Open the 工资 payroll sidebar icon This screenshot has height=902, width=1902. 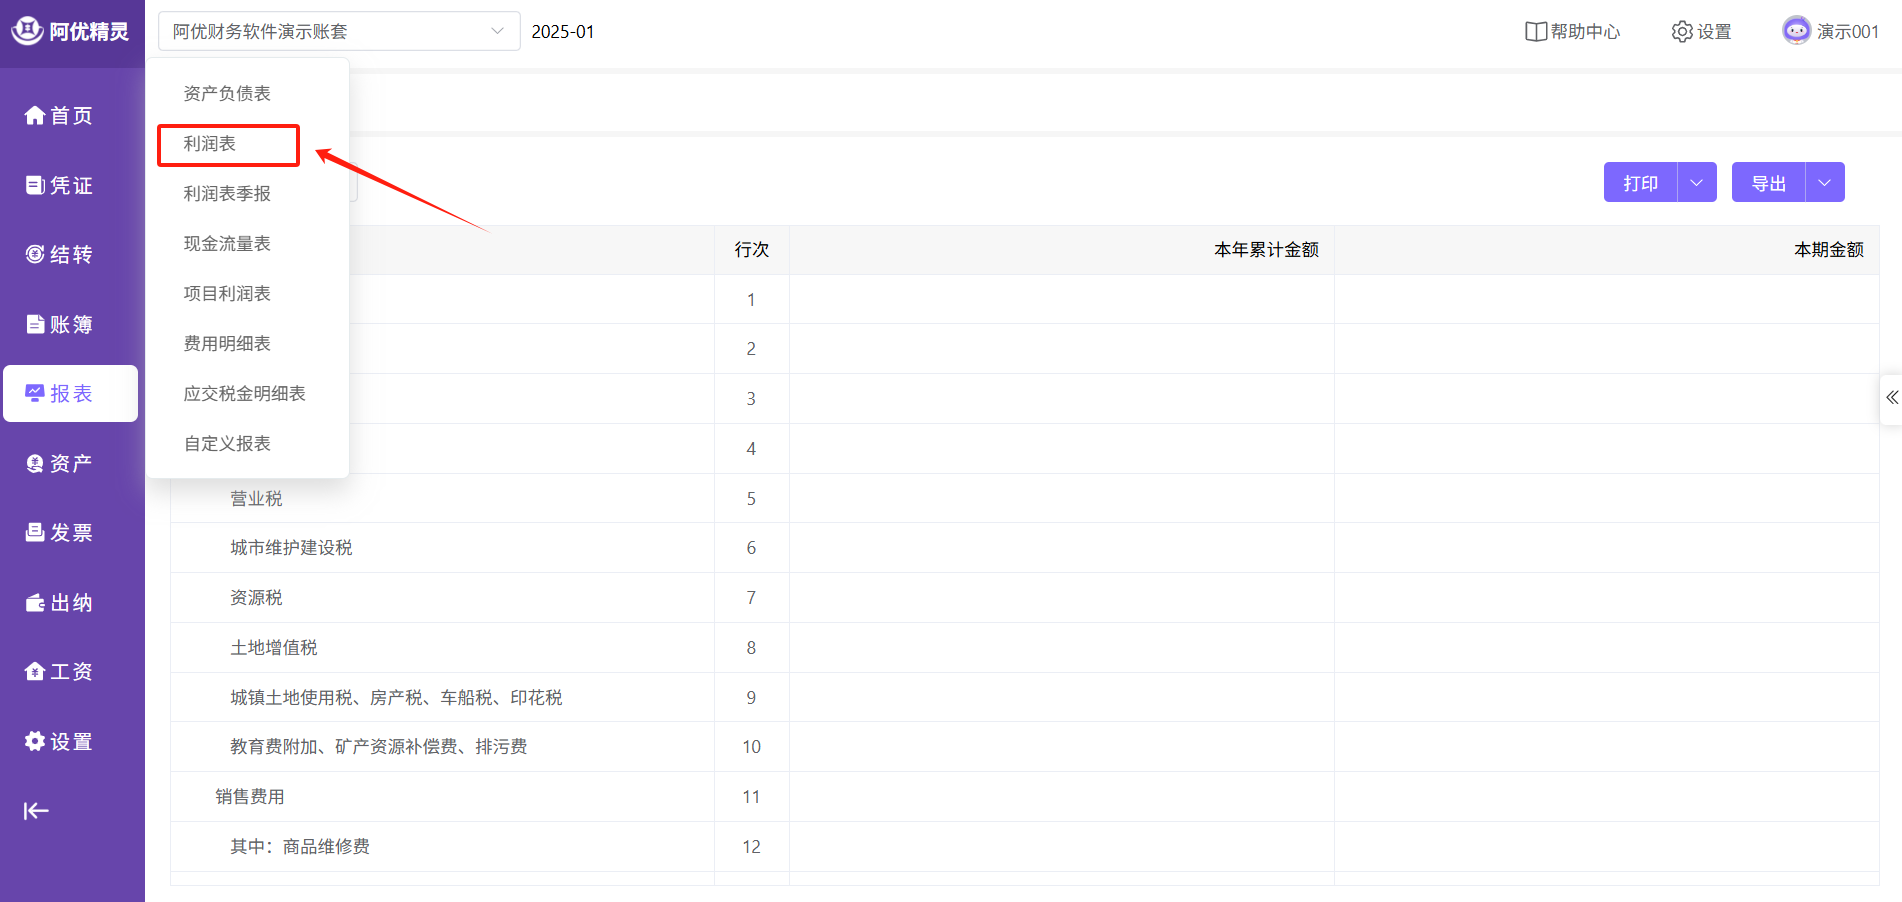pyautogui.click(x=35, y=671)
